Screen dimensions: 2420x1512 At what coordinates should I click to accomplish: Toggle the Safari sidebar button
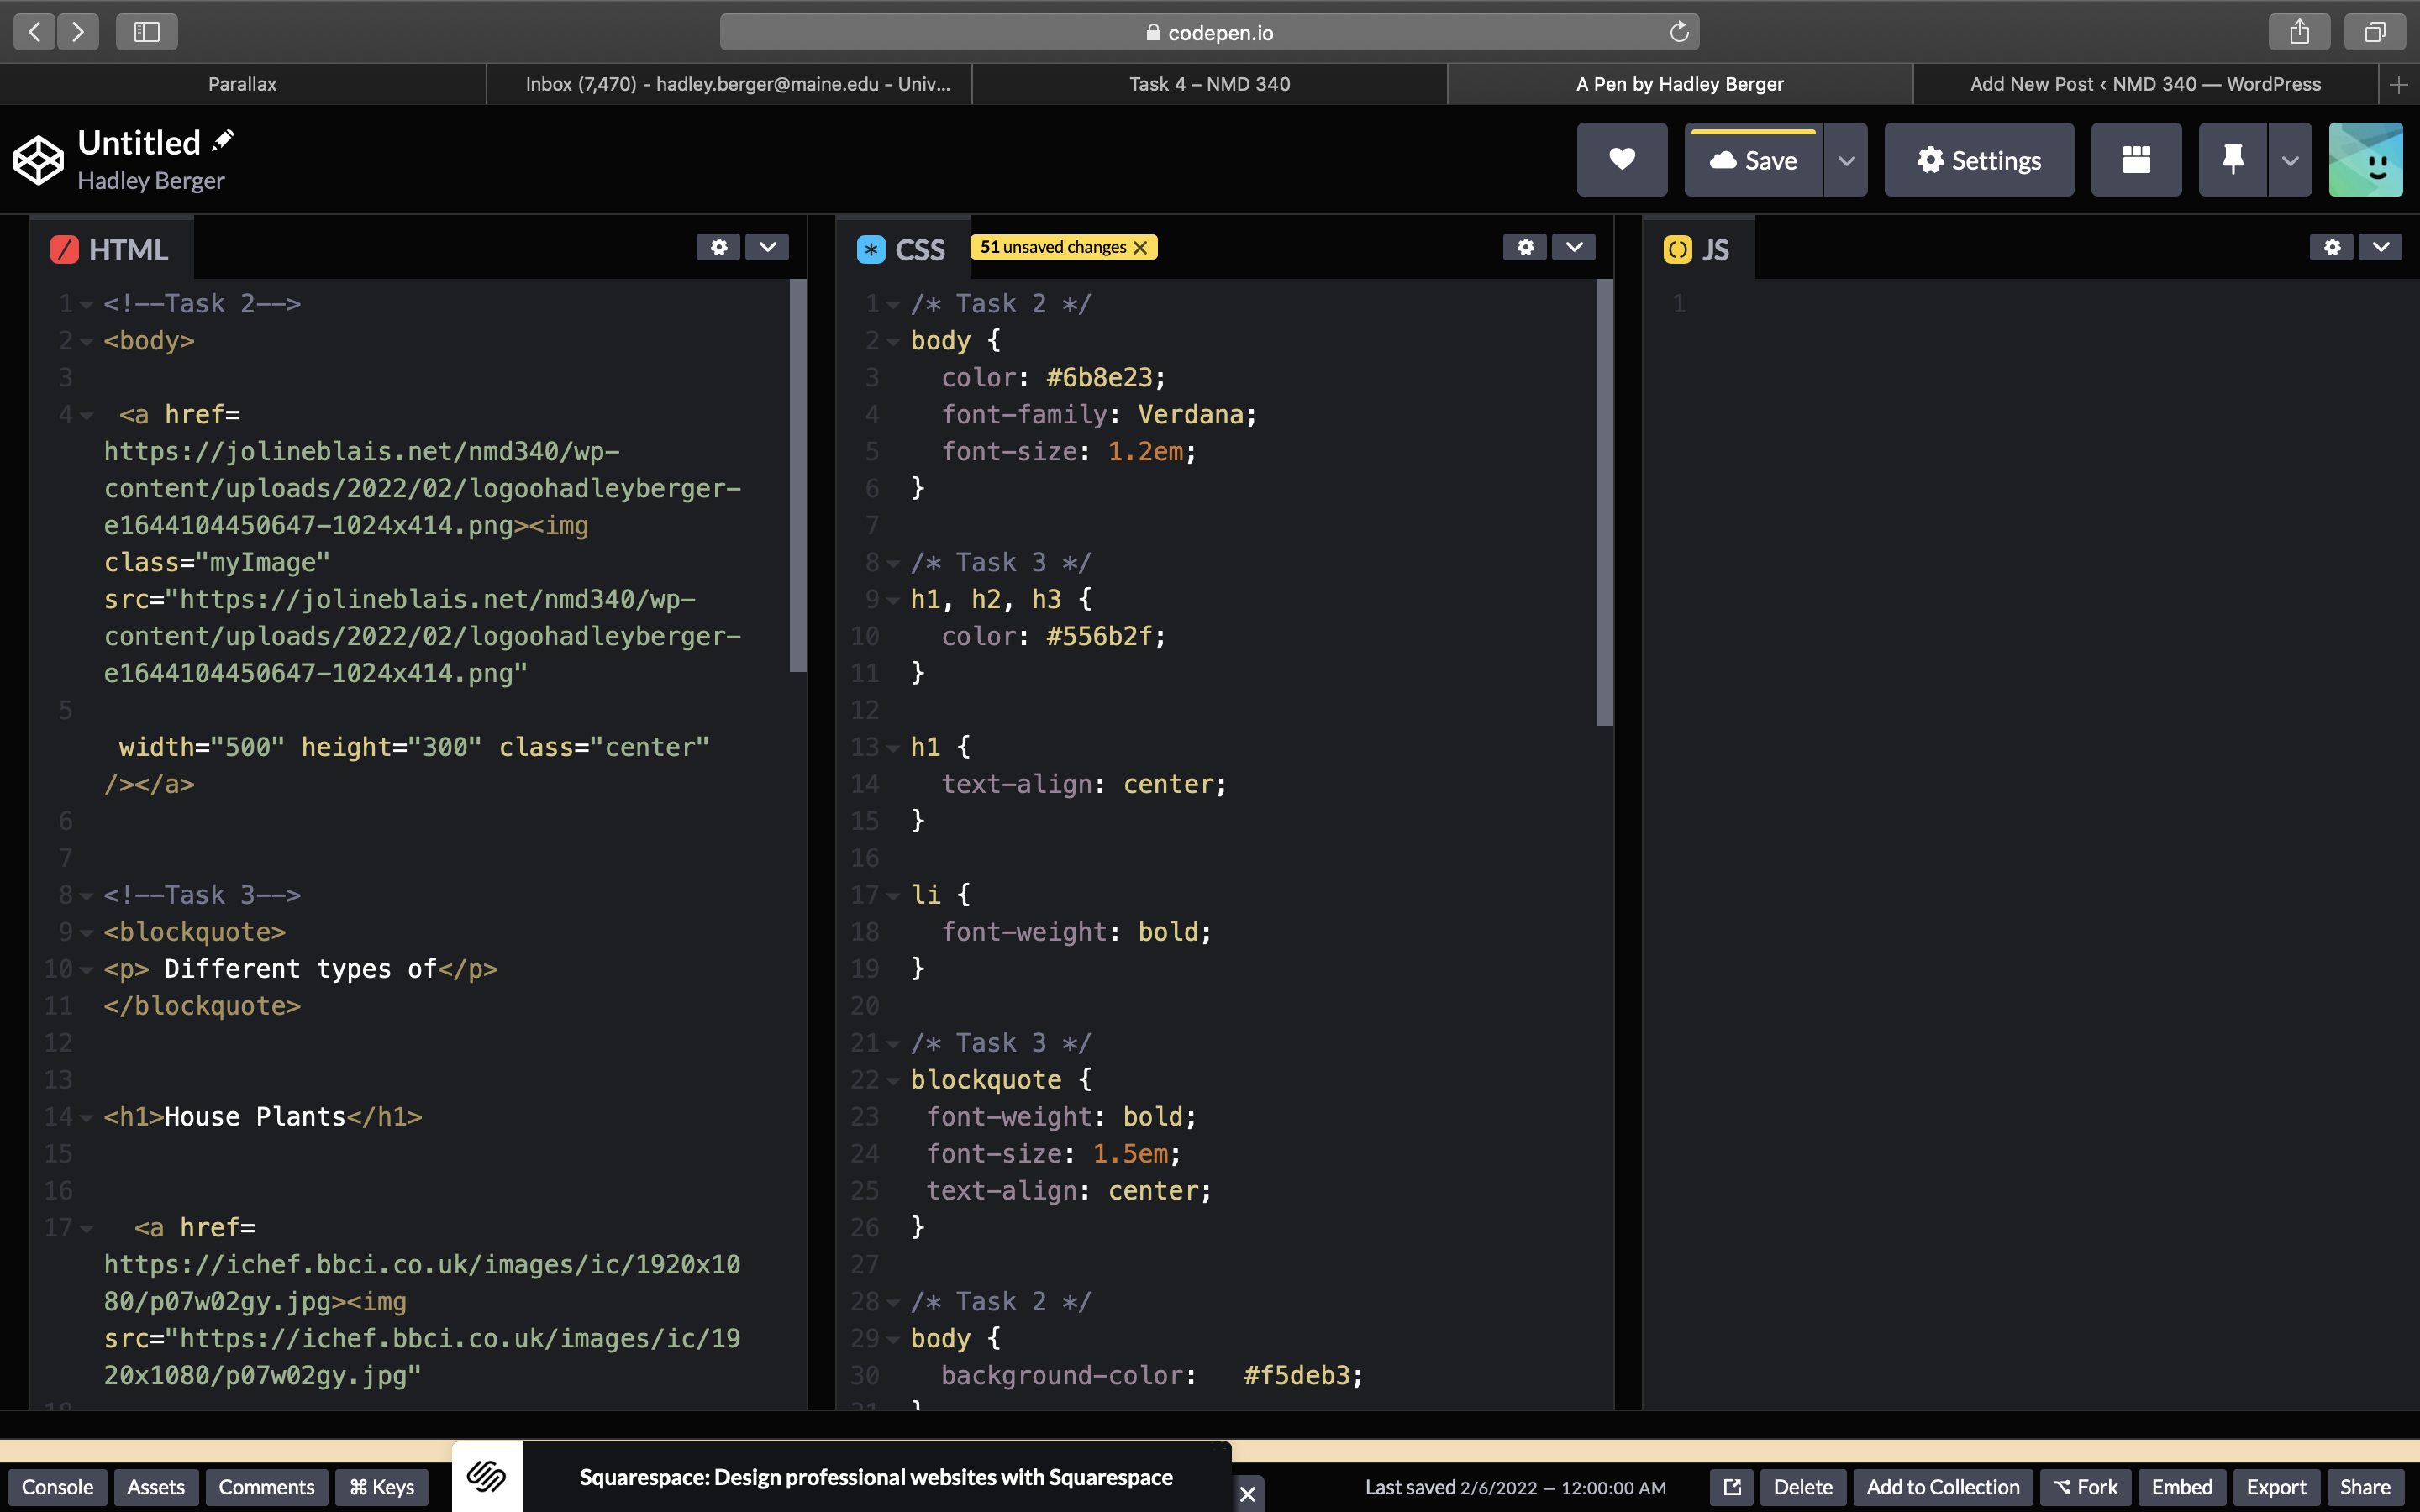(x=147, y=32)
